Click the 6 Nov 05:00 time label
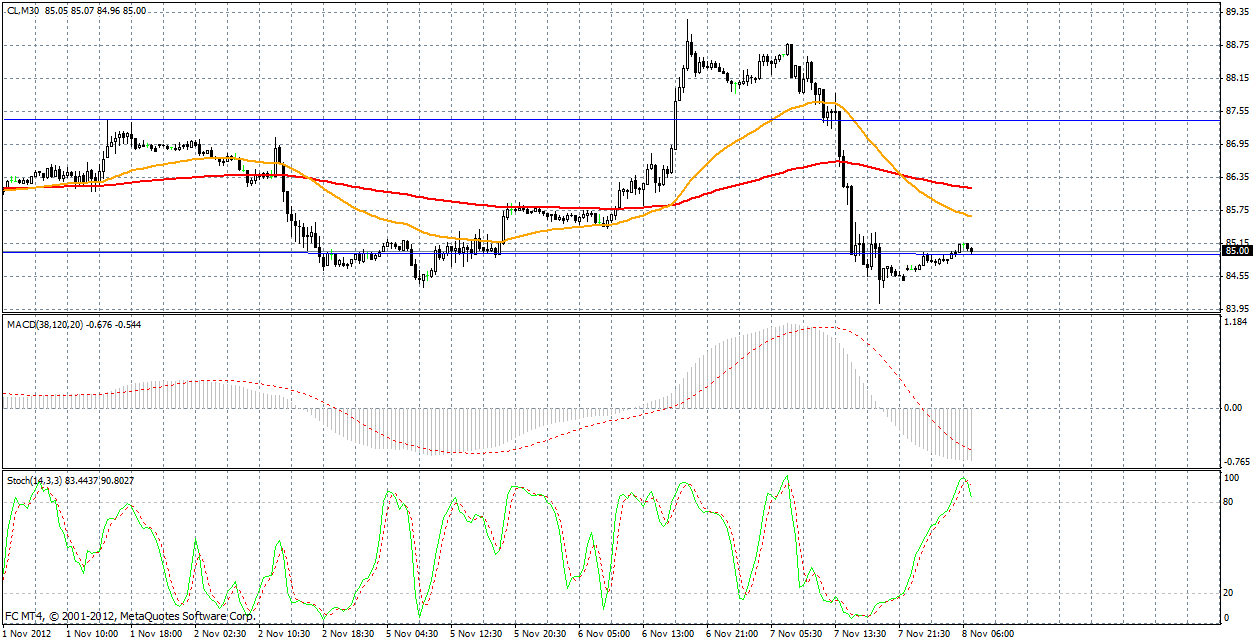1258x641 pixels. [605, 633]
